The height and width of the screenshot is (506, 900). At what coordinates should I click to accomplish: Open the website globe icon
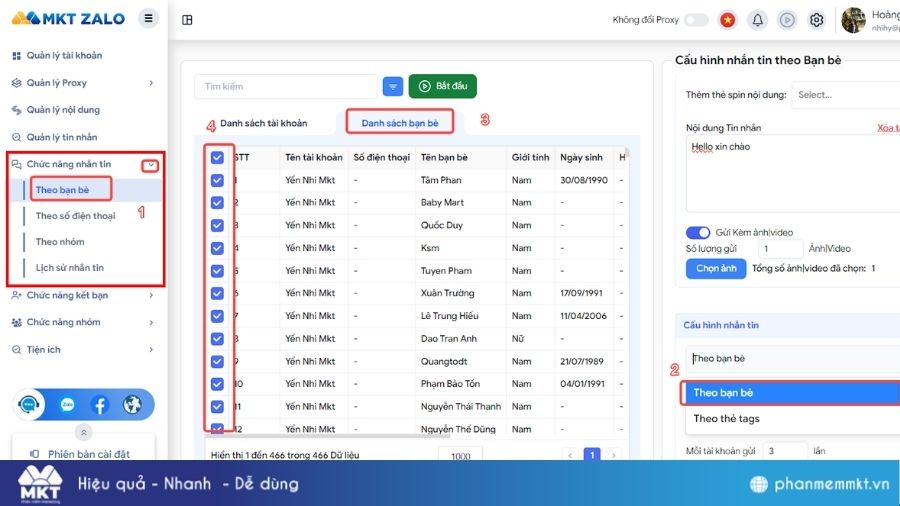pos(132,404)
